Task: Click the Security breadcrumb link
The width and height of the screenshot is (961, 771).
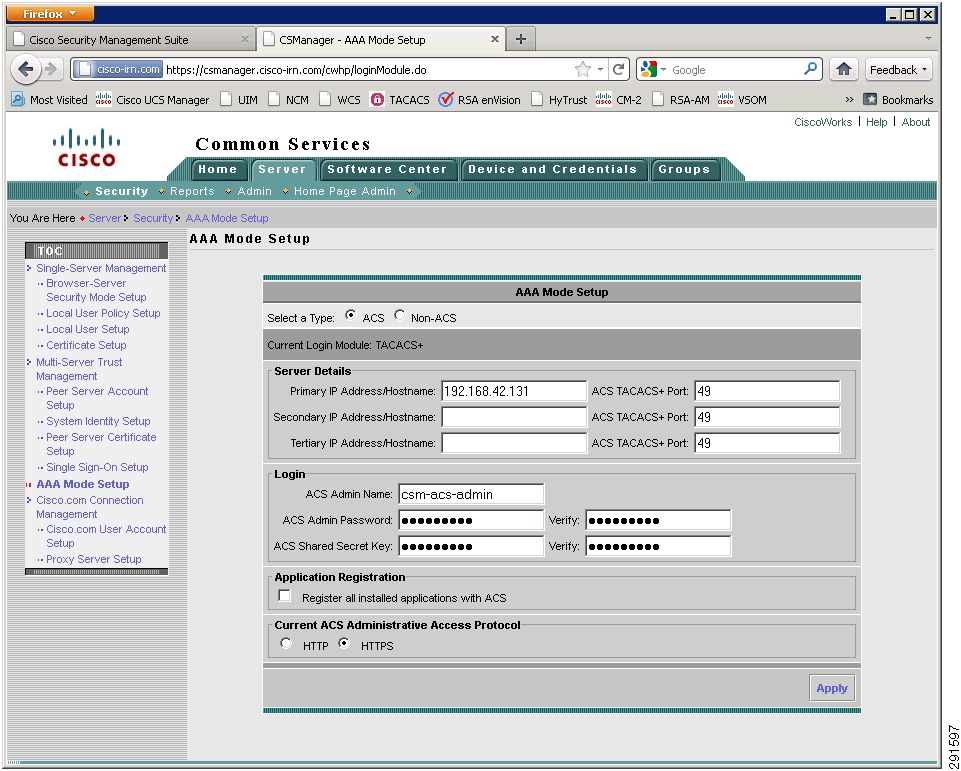Action: 153,218
